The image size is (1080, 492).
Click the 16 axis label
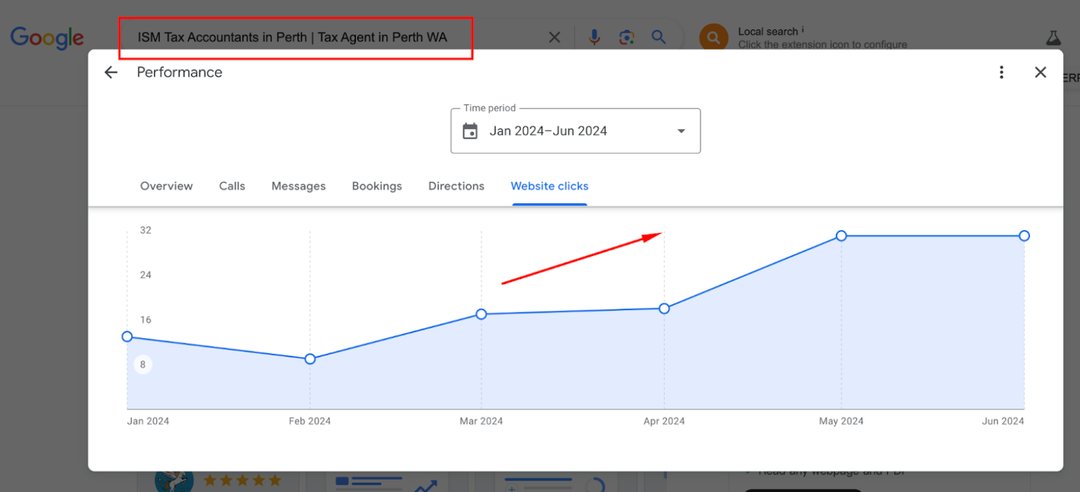[145, 320]
